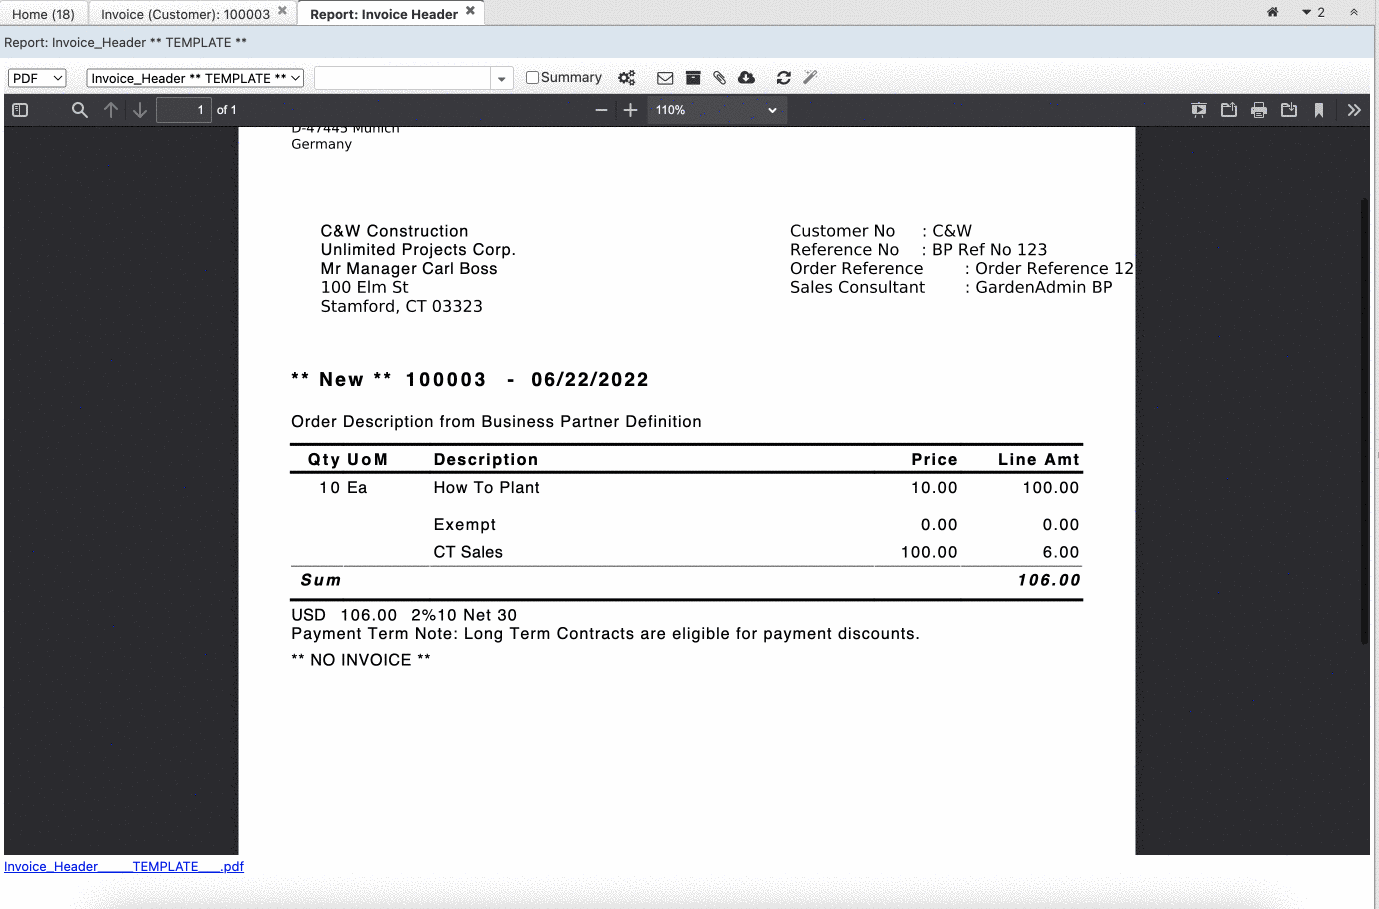Open the output format dropdown showing PDF
Viewport: 1379px width, 909px height.
[x=36, y=77]
